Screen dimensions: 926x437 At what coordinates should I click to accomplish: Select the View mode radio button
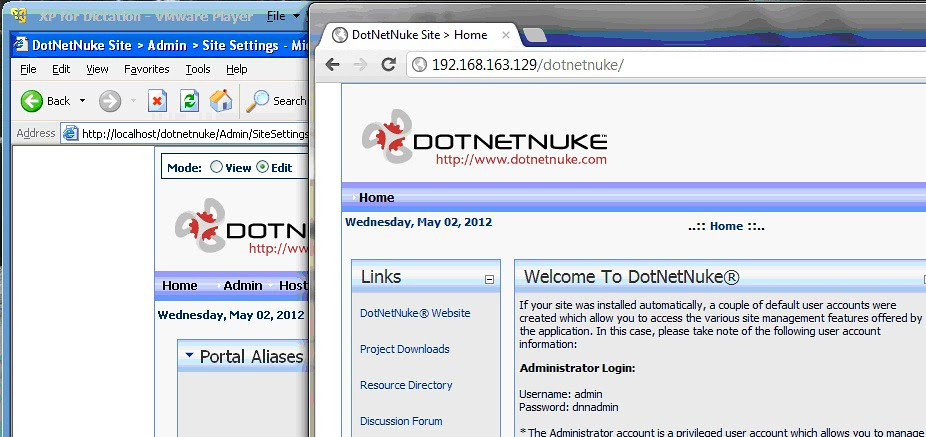point(216,167)
